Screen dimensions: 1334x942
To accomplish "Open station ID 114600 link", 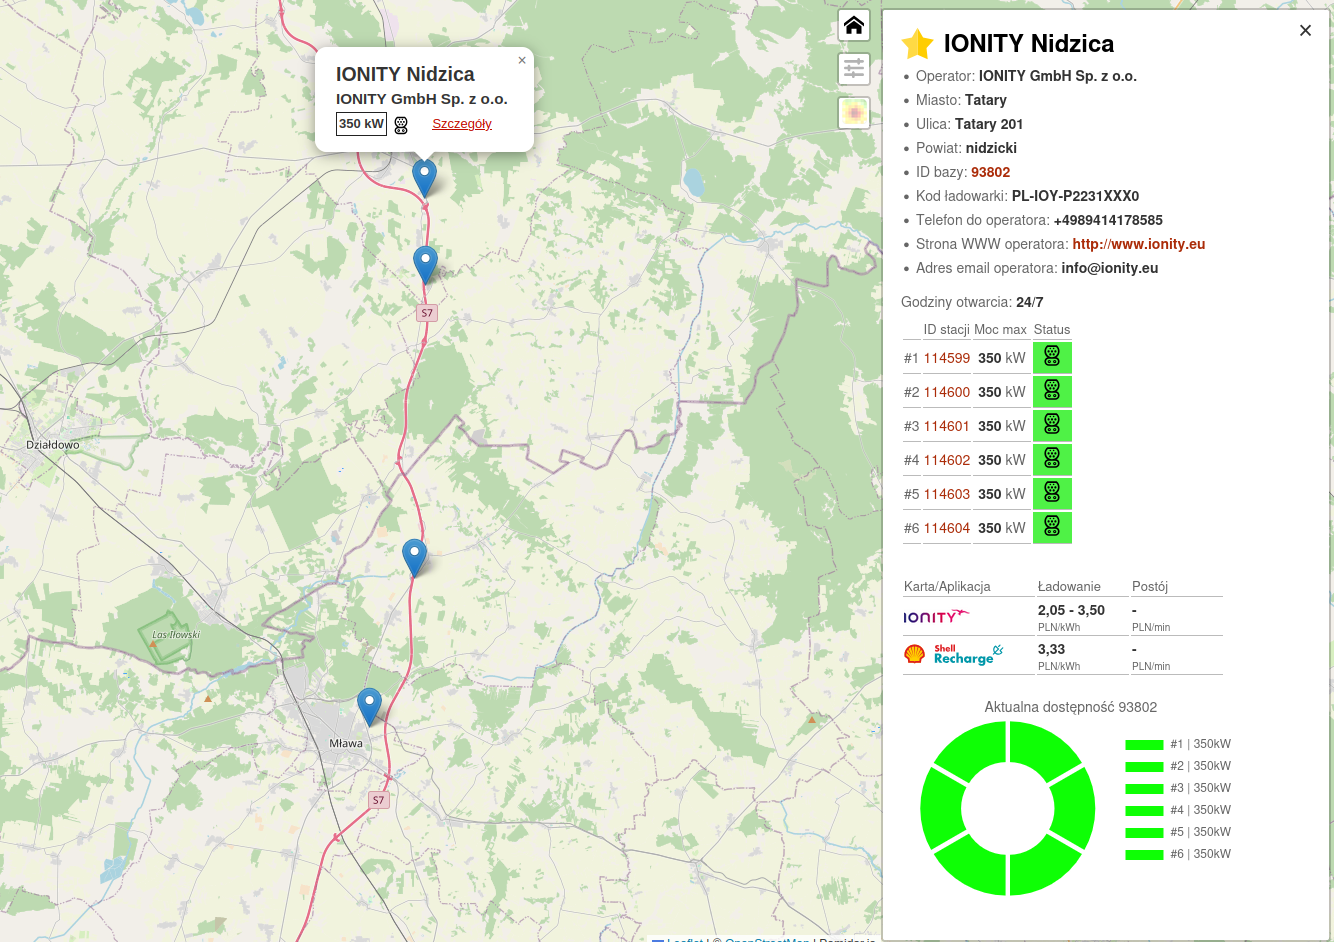I will point(947,392).
